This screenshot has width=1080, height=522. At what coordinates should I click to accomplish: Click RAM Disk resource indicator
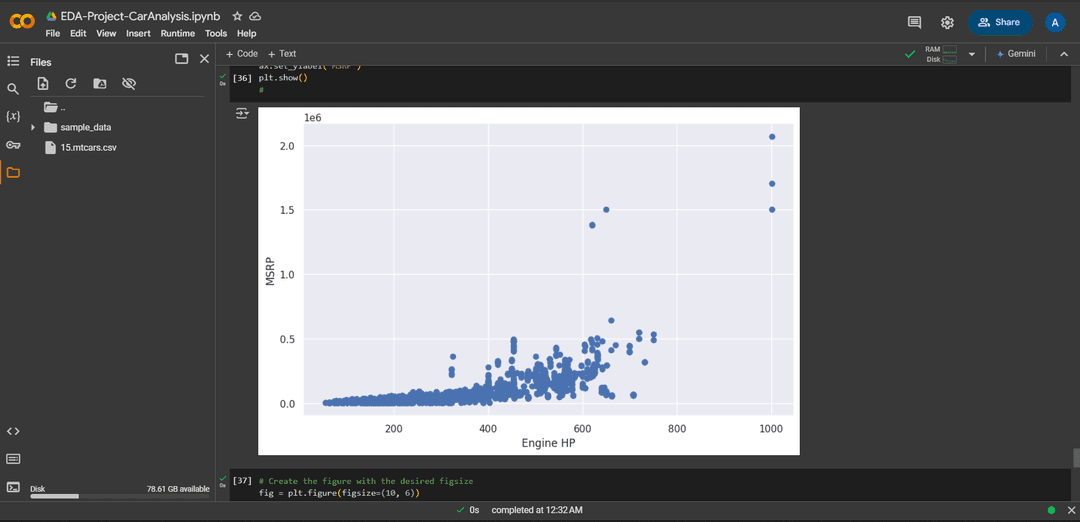(941, 54)
